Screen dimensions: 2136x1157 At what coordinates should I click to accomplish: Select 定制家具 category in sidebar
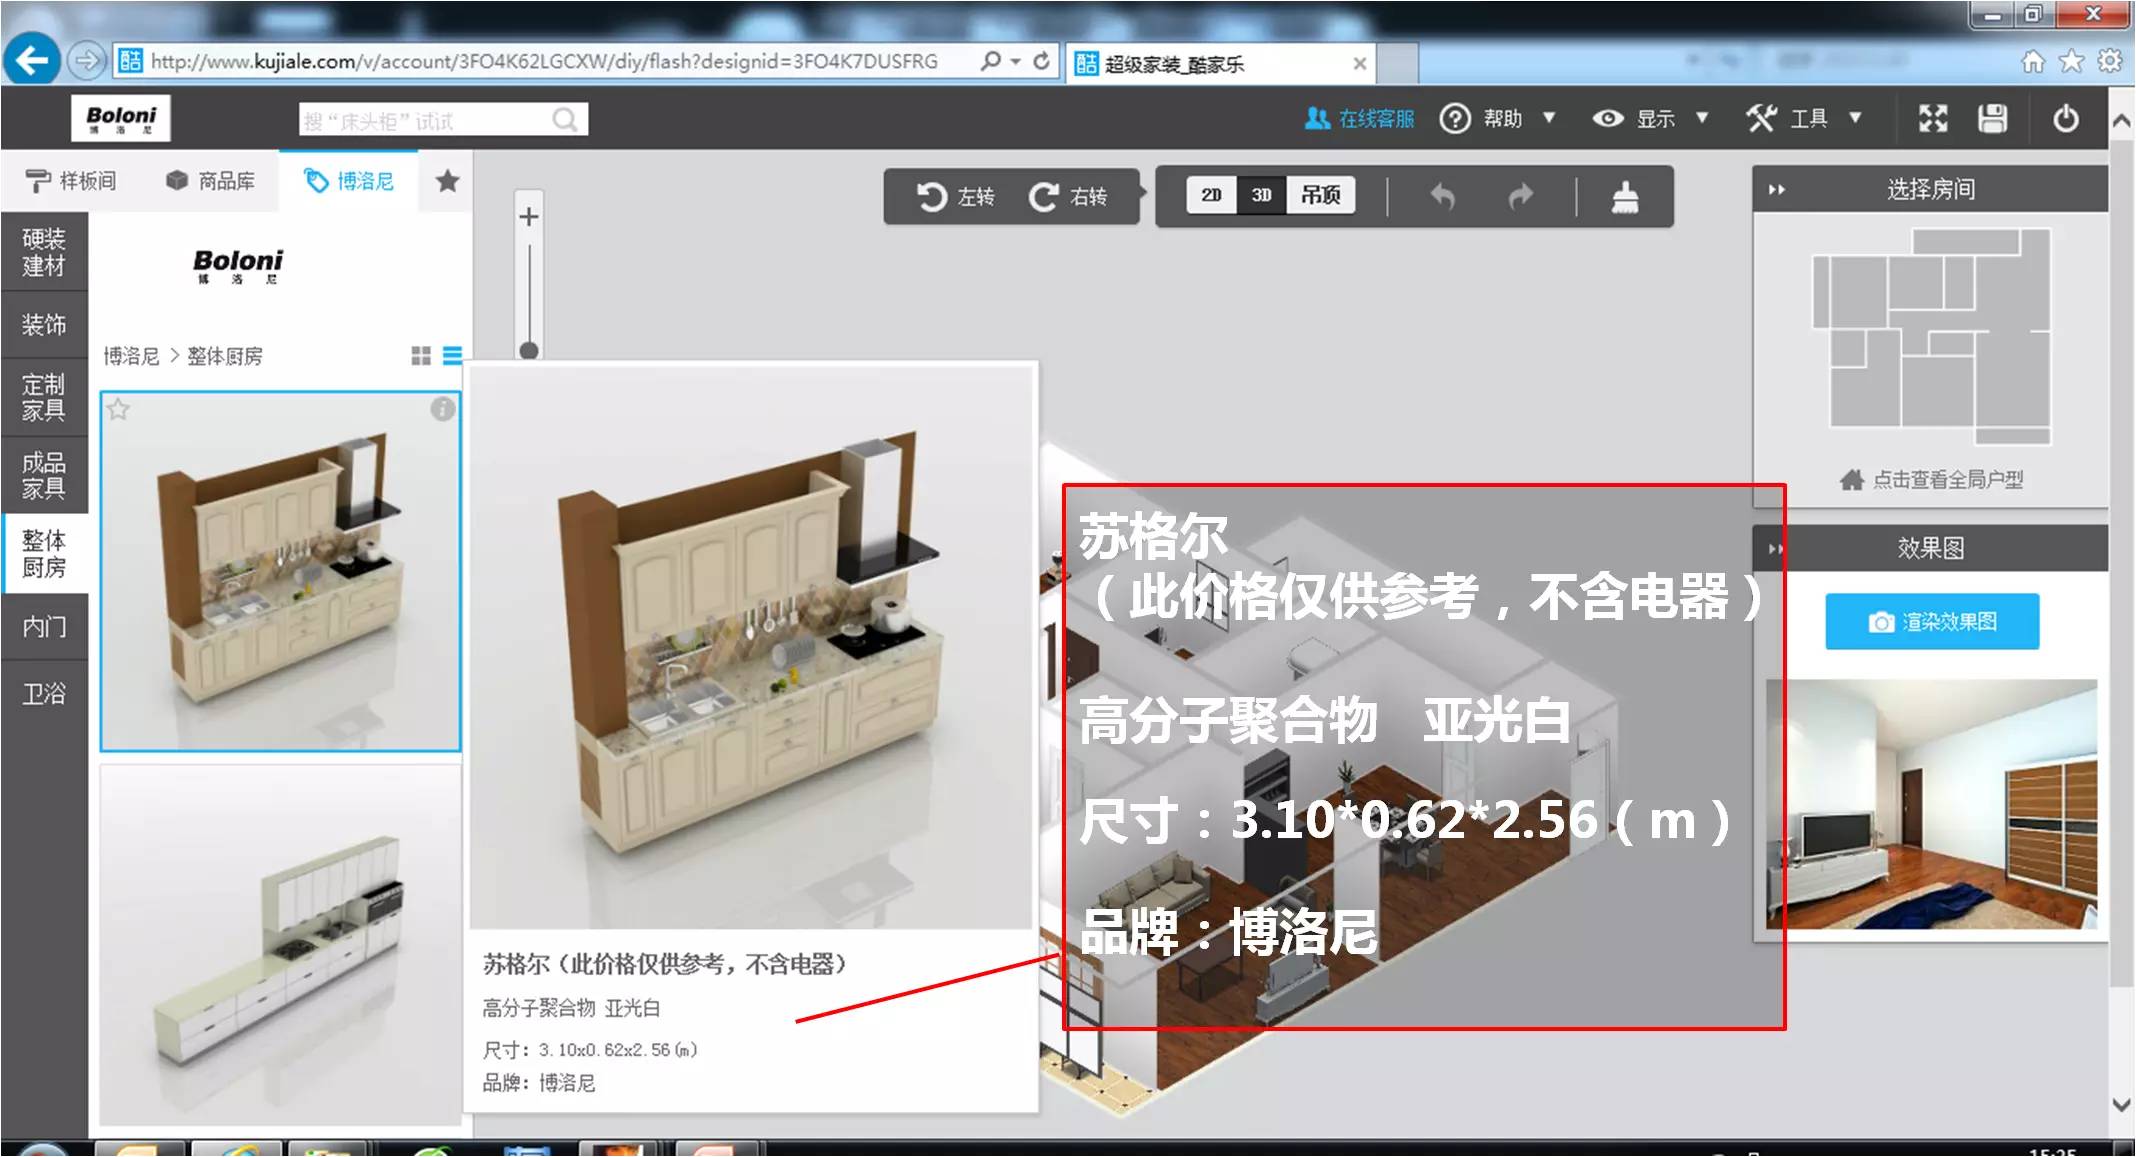click(x=44, y=397)
